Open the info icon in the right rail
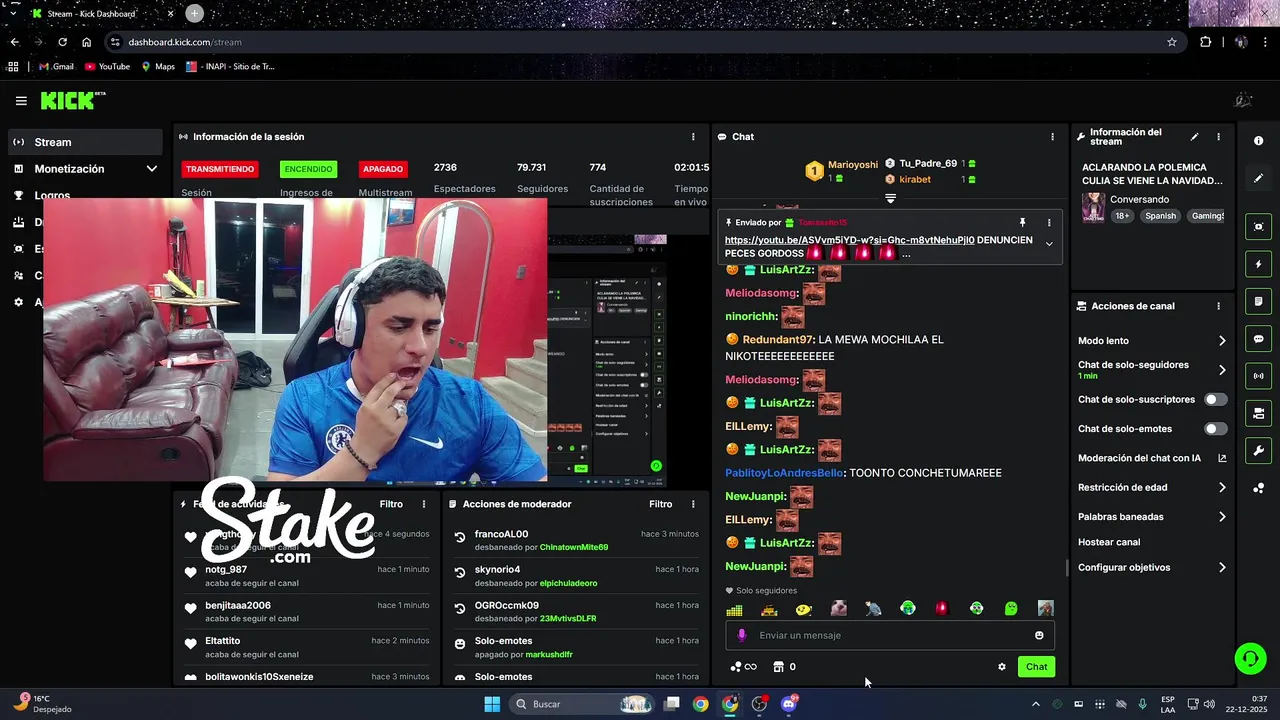The image size is (1280, 720). point(1258,141)
